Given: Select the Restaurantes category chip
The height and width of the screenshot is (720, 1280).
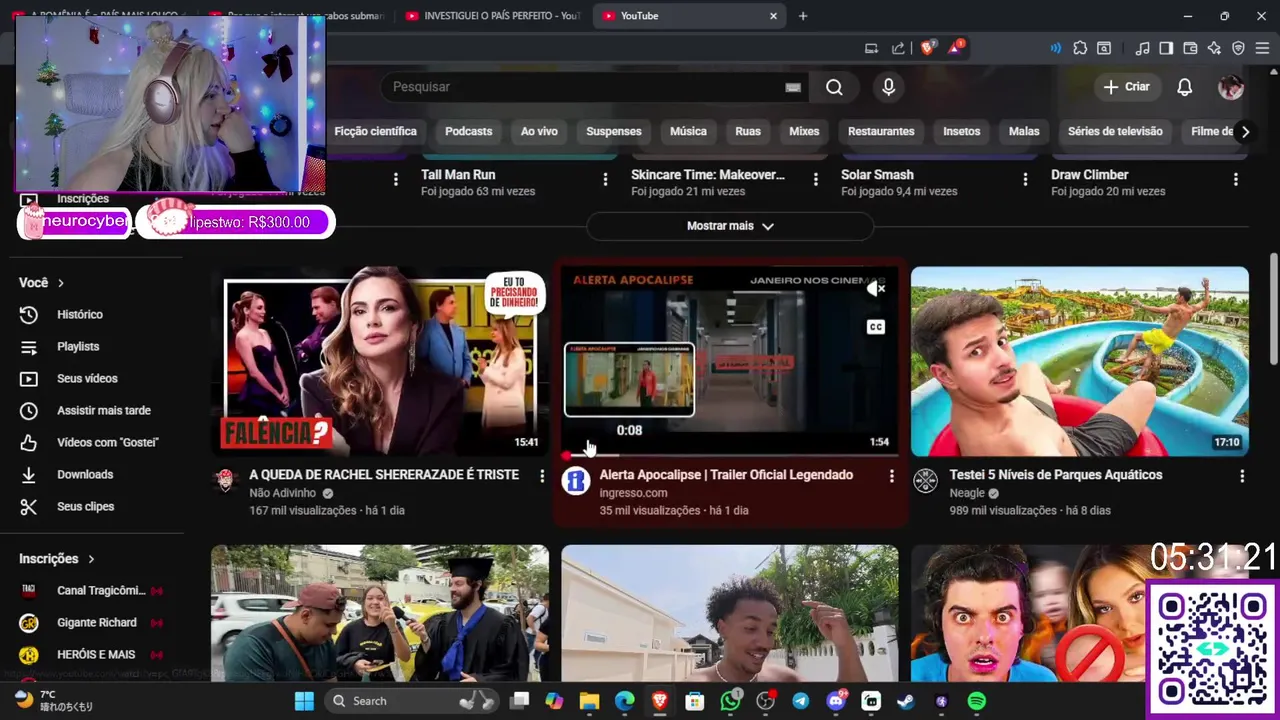Looking at the screenshot, I should tap(881, 131).
